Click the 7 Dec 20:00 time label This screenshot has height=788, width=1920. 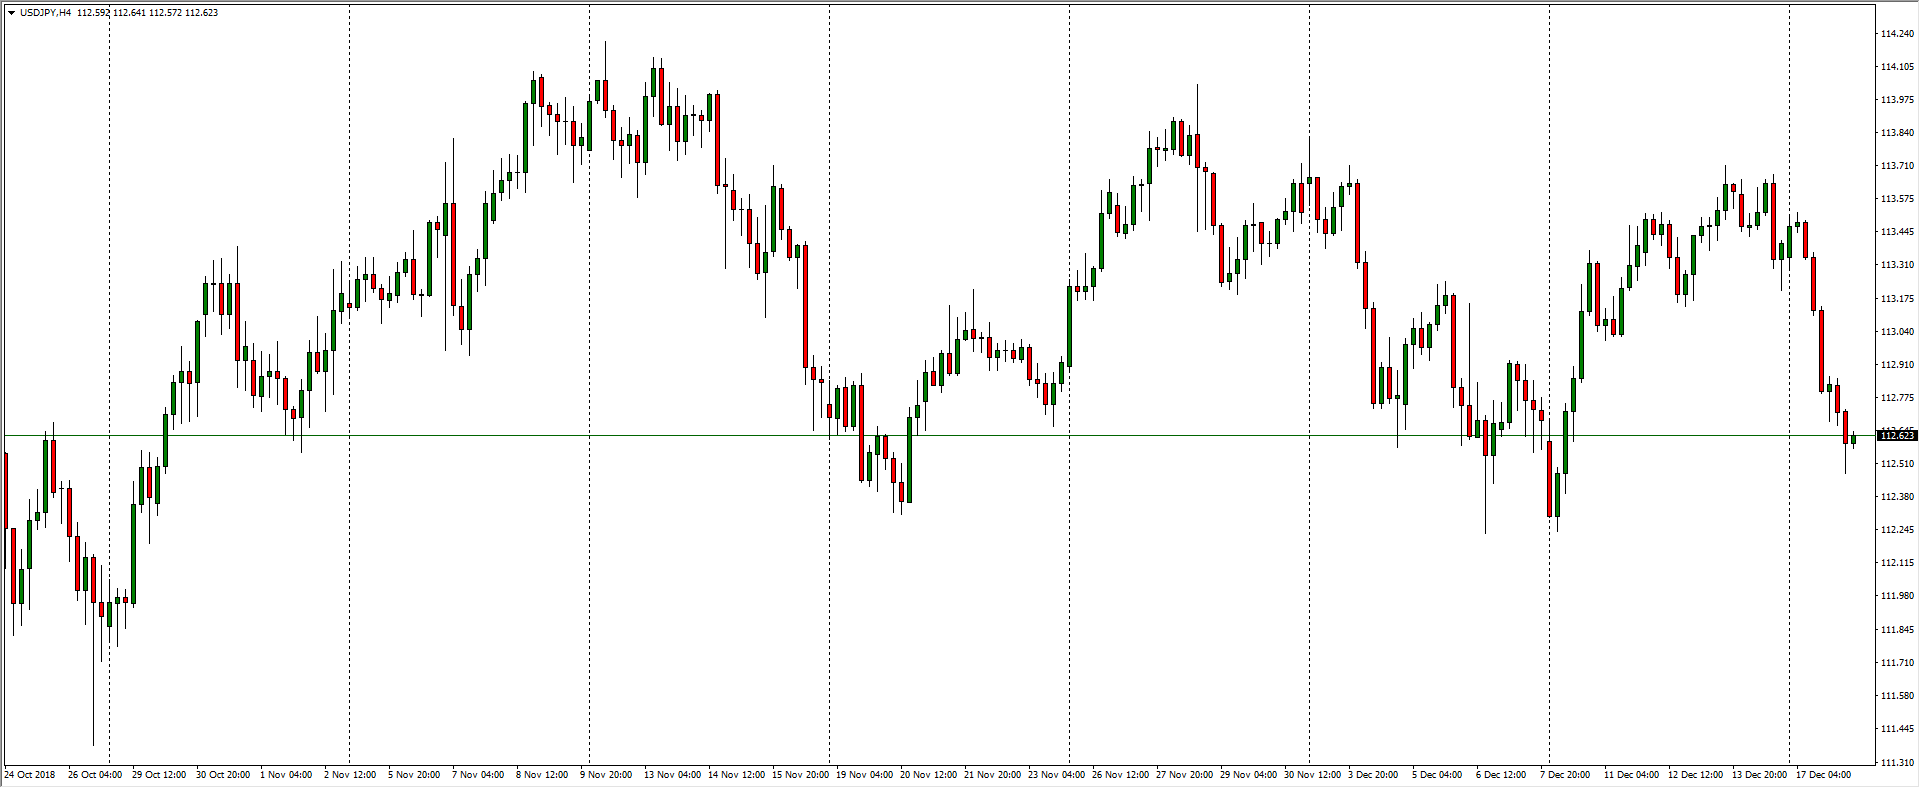(1566, 775)
